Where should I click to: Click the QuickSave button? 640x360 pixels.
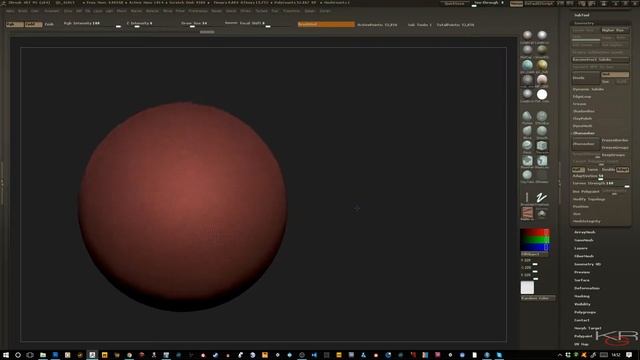(x=454, y=3)
